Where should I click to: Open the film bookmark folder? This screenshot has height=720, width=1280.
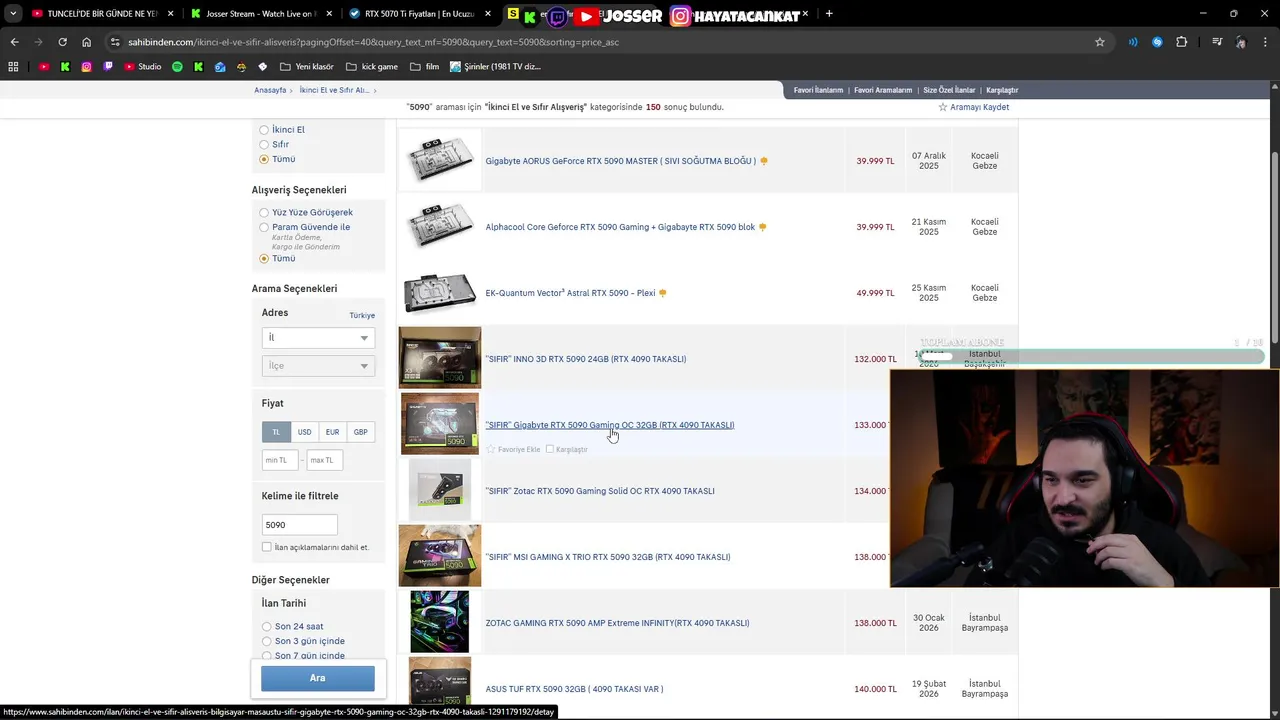[x=425, y=67]
